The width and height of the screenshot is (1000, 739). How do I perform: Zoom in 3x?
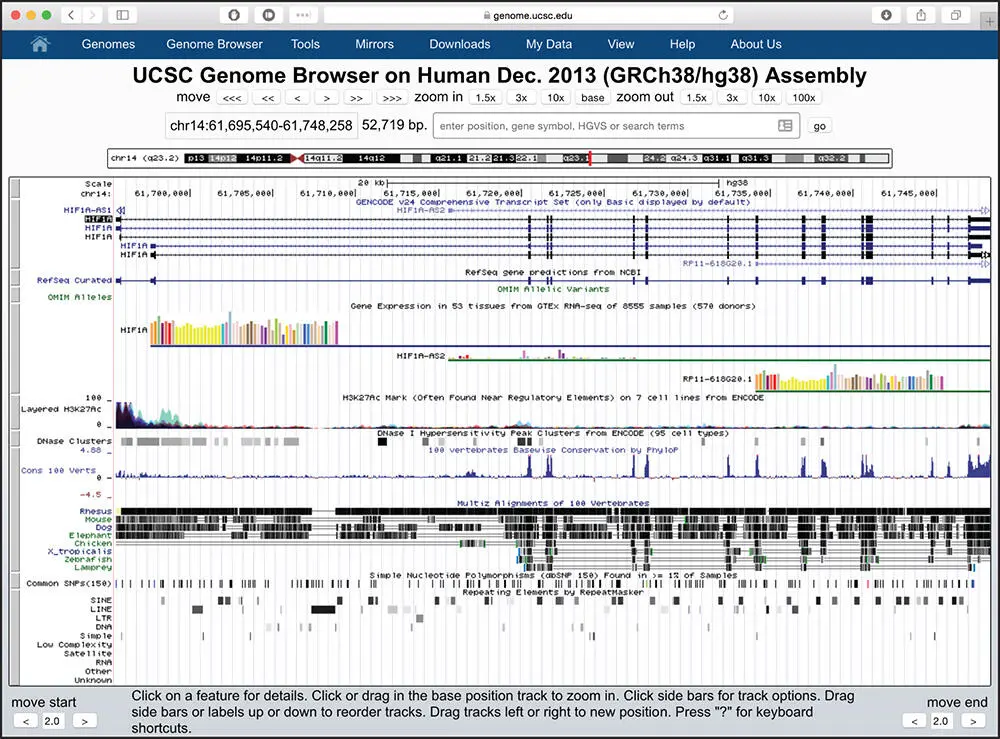pos(521,98)
